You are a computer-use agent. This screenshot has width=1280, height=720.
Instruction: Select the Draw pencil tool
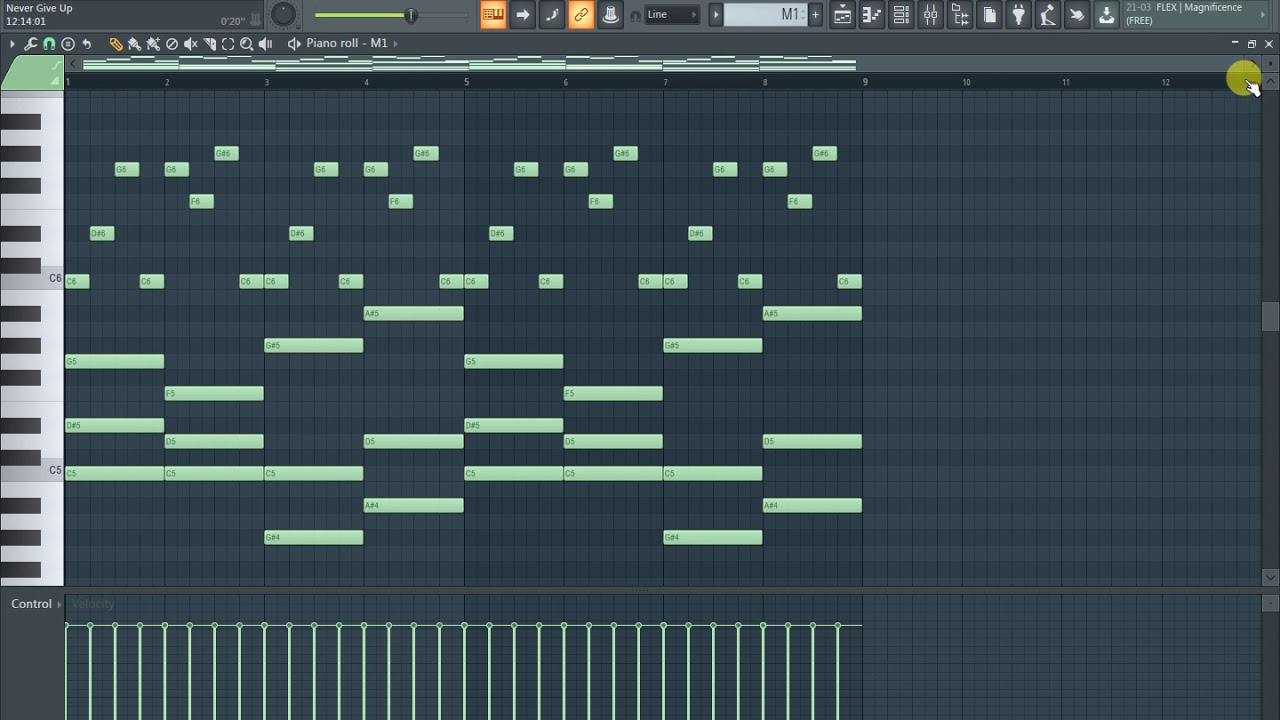pos(116,44)
